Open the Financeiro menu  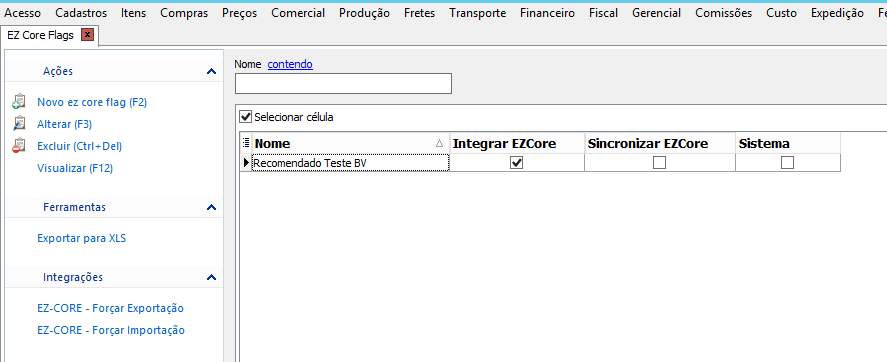[548, 13]
